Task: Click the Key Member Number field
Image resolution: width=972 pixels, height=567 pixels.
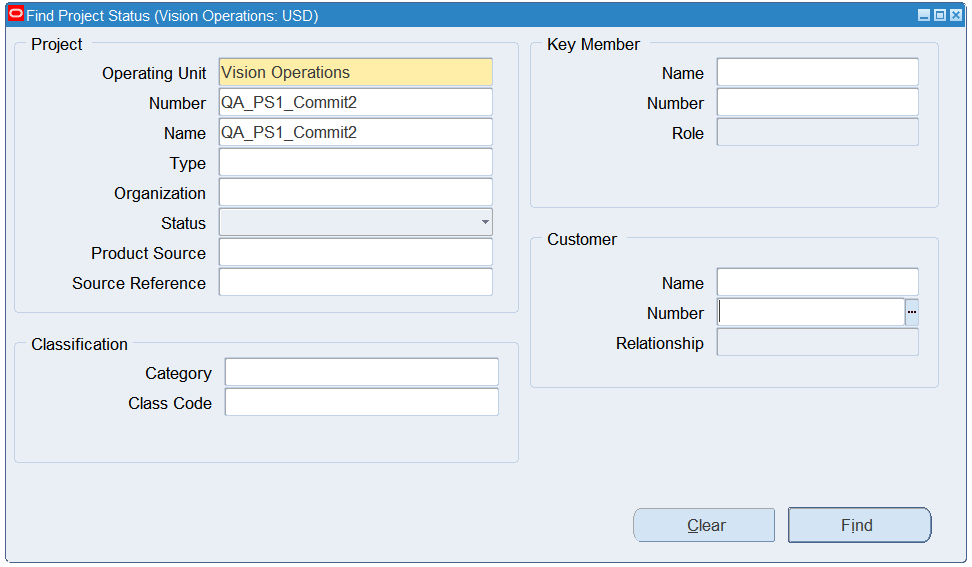Action: point(818,102)
